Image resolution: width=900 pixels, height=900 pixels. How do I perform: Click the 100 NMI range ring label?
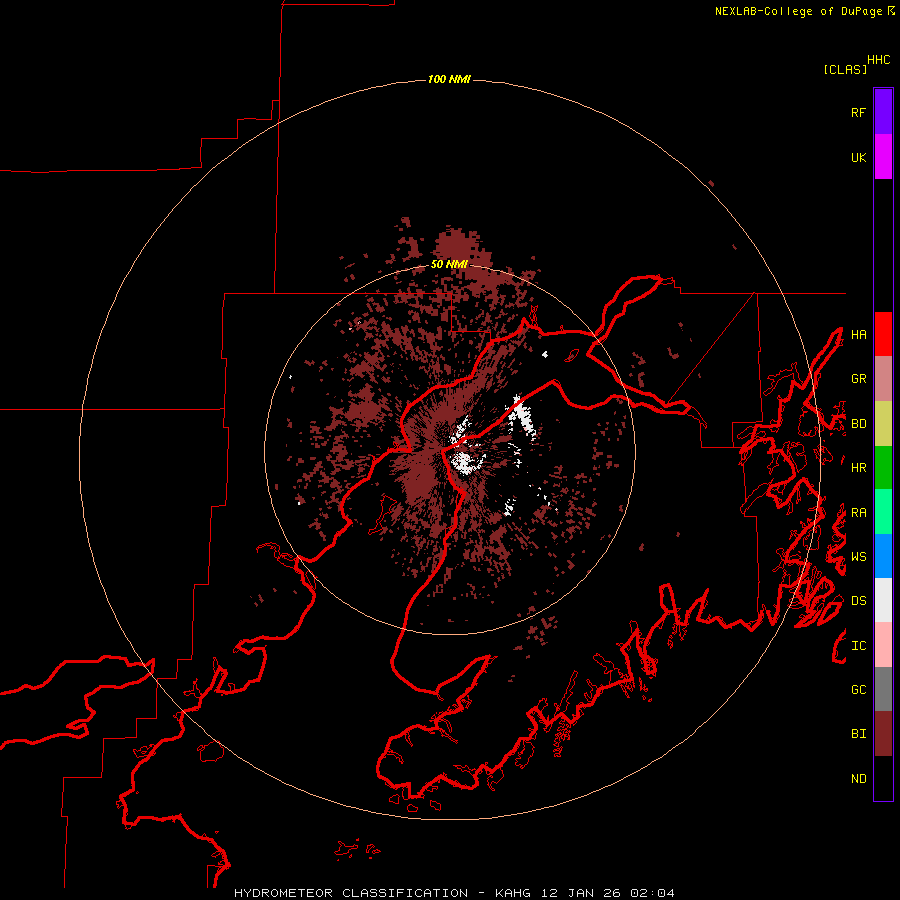coord(449,79)
